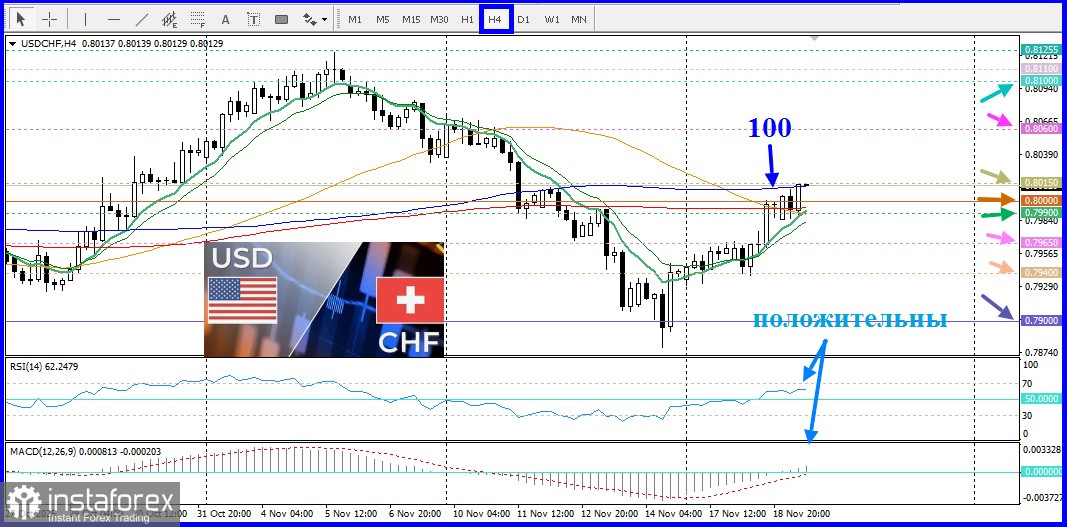Select the Arrows objects tool
Viewport: 1067px width, 527px height.
coord(310,19)
